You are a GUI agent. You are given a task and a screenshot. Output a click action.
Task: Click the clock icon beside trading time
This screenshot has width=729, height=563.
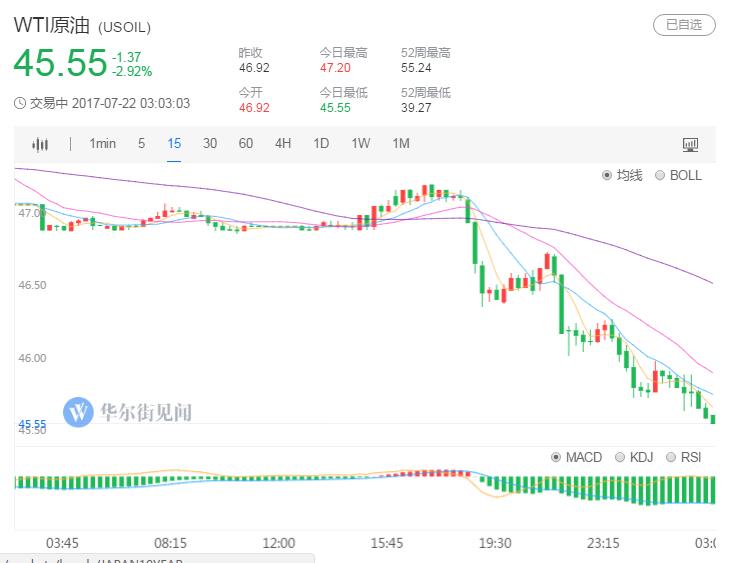coord(20,103)
